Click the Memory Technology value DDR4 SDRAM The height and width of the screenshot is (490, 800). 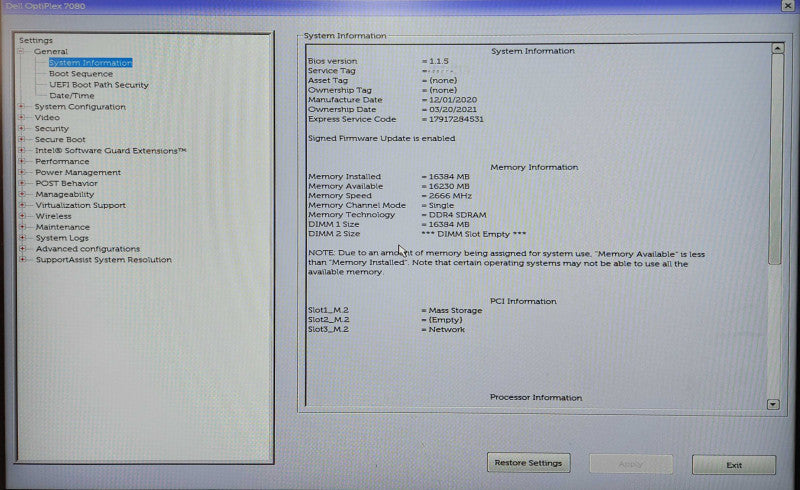[x=457, y=215]
